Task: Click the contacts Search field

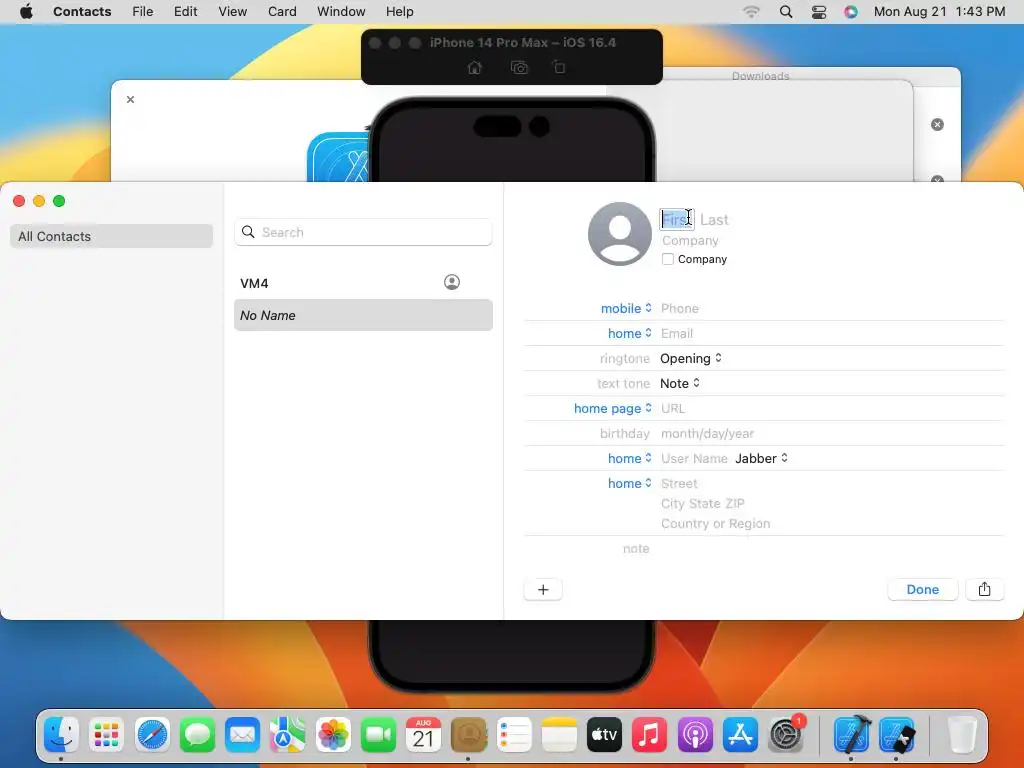Action: pyautogui.click(x=362, y=232)
